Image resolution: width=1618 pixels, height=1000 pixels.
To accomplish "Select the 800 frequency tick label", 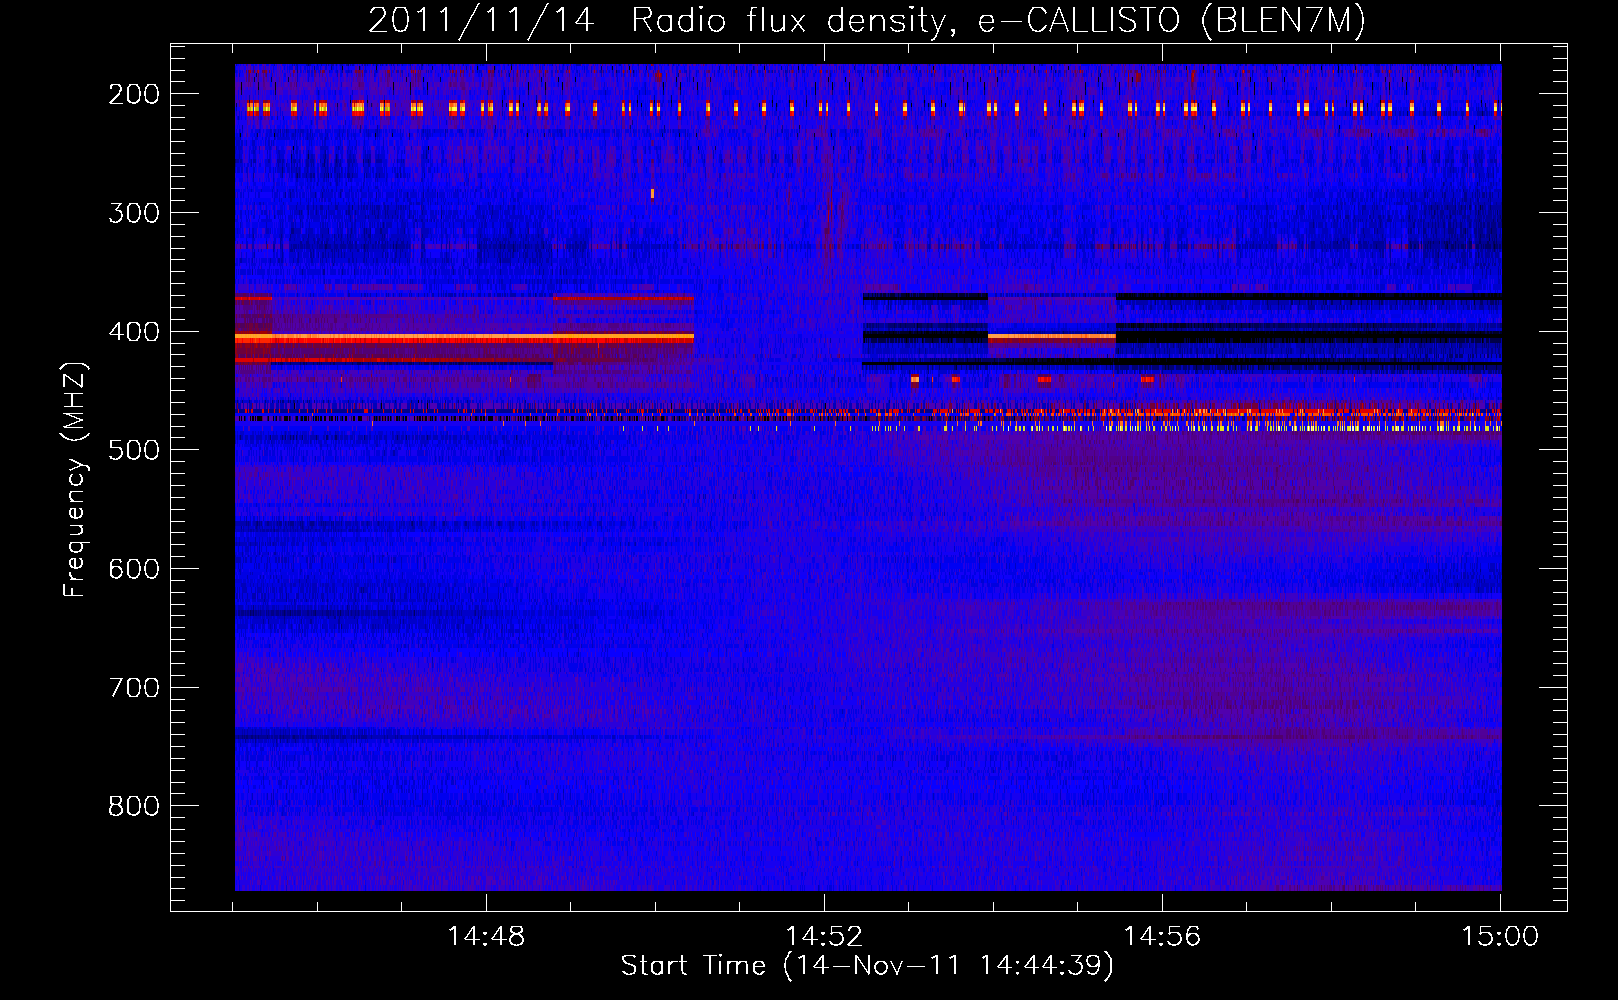I will tap(134, 806).
